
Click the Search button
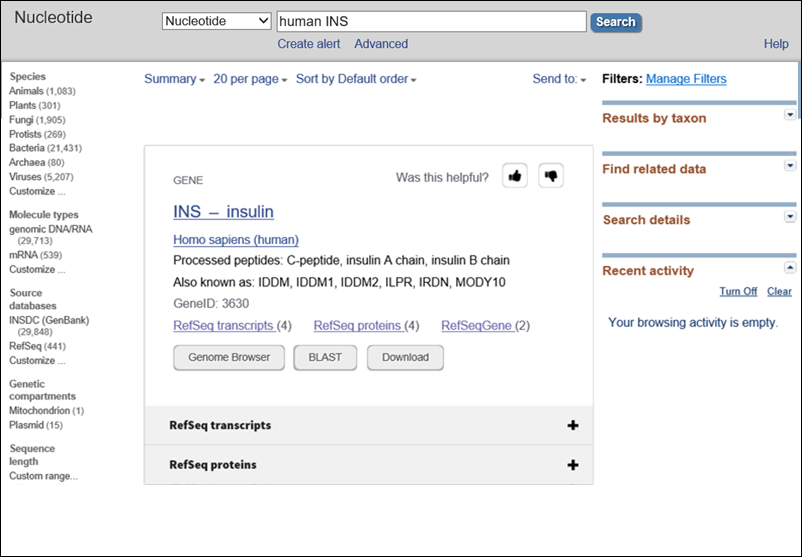[x=616, y=22]
